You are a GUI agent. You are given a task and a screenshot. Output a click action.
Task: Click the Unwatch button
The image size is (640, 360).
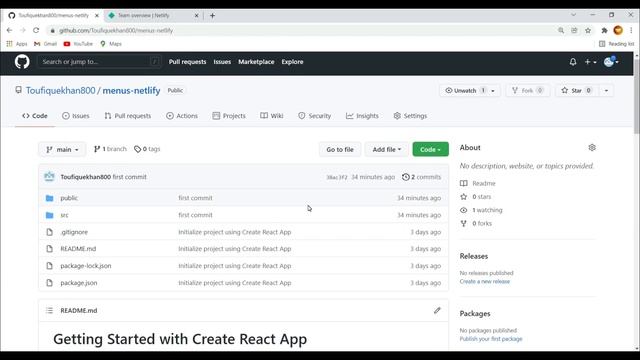click(466, 90)
